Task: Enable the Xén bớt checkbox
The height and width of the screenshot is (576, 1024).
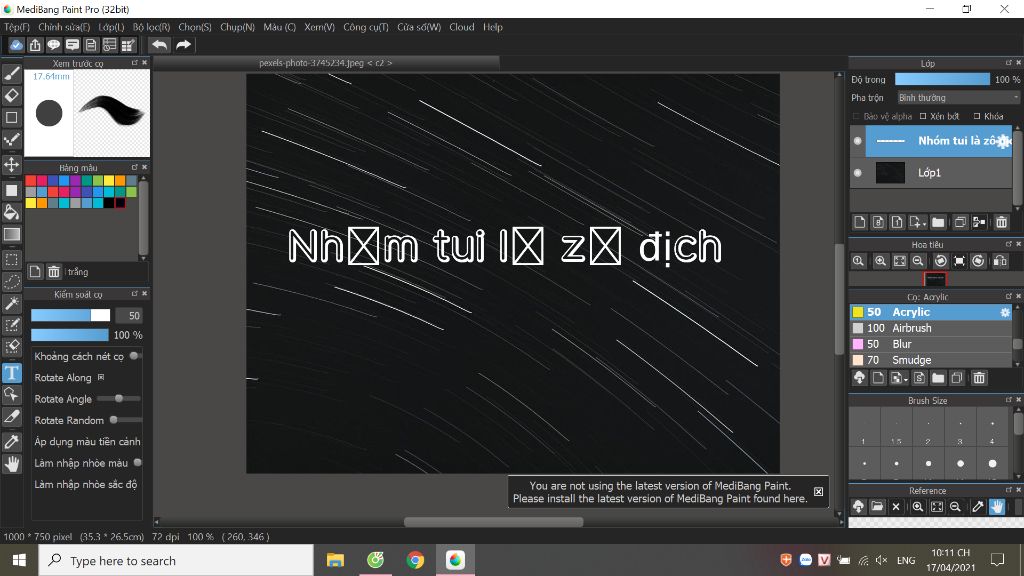Action: coord(923,116)
